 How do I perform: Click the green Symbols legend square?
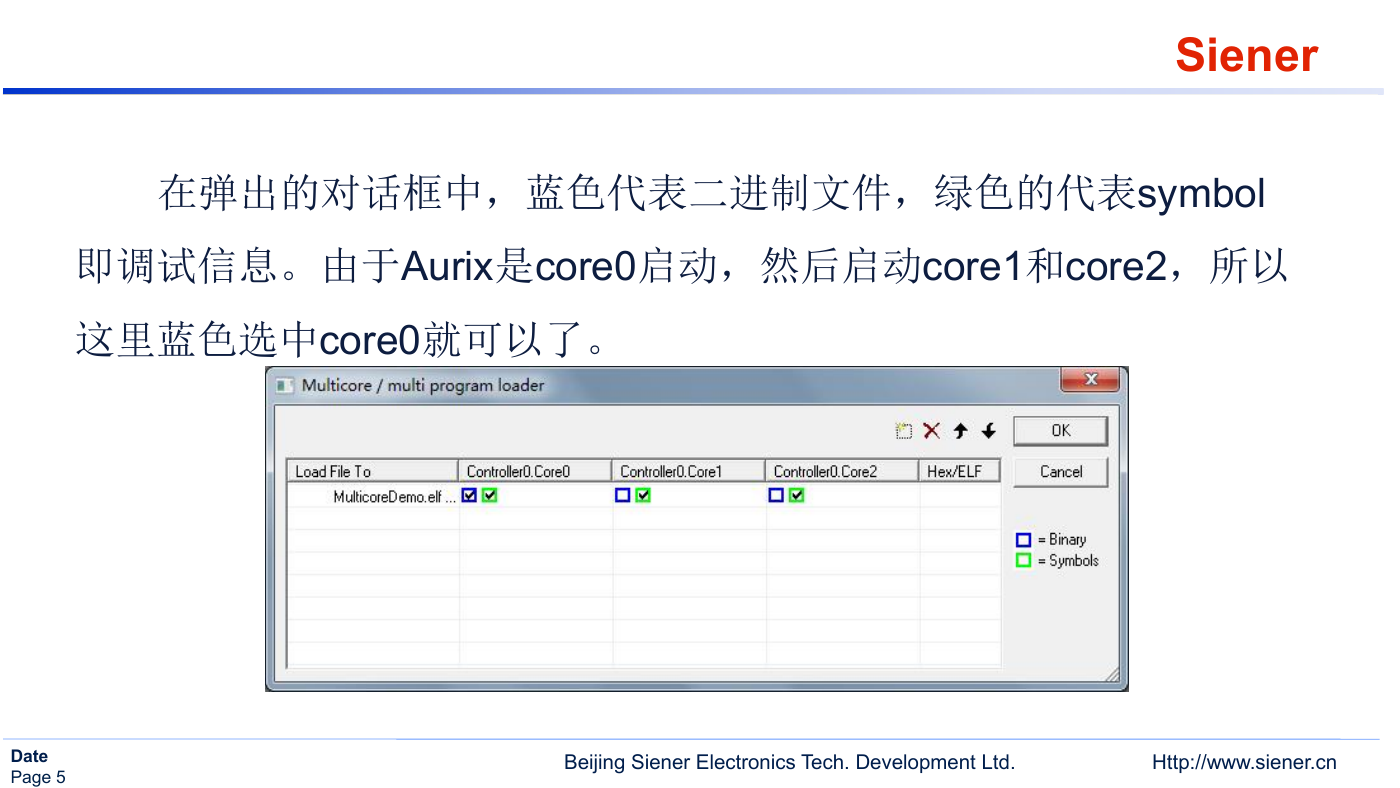pyautogui.click(x=1023, y=561)
